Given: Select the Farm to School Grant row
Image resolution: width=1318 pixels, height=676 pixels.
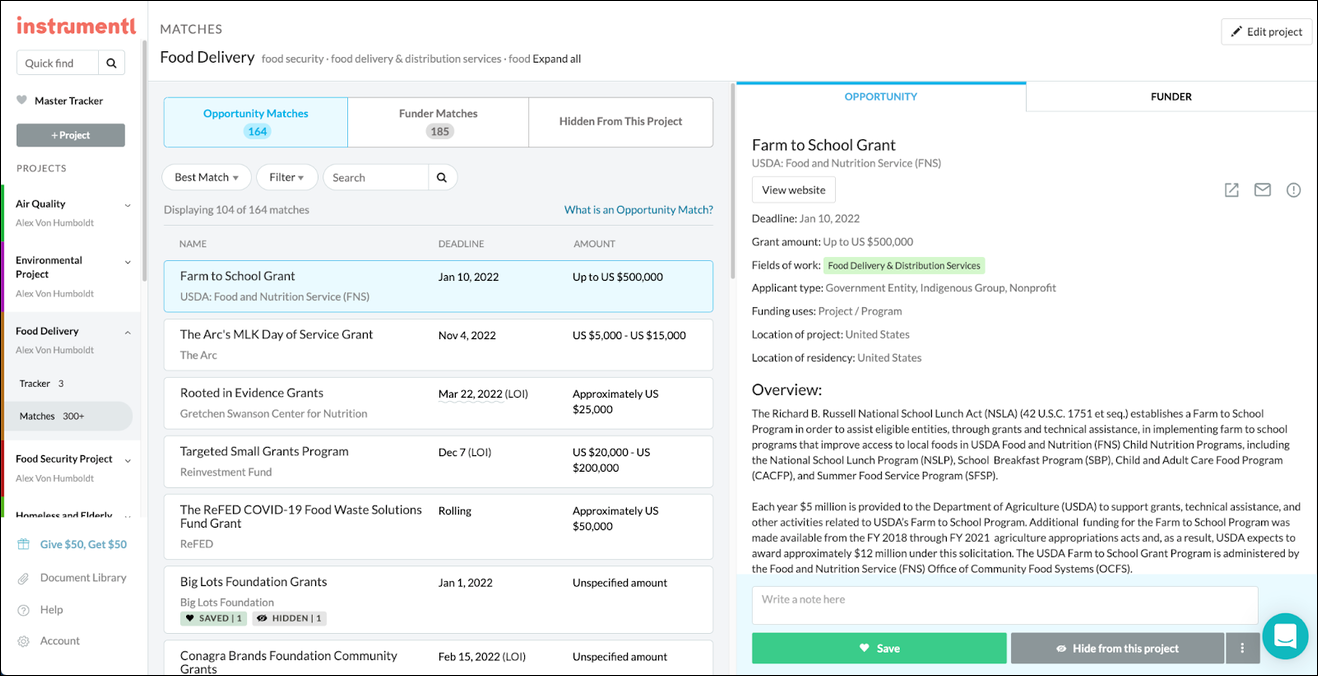Looking at the screenshot, I should pyautogui.click(x=438, y=286).
